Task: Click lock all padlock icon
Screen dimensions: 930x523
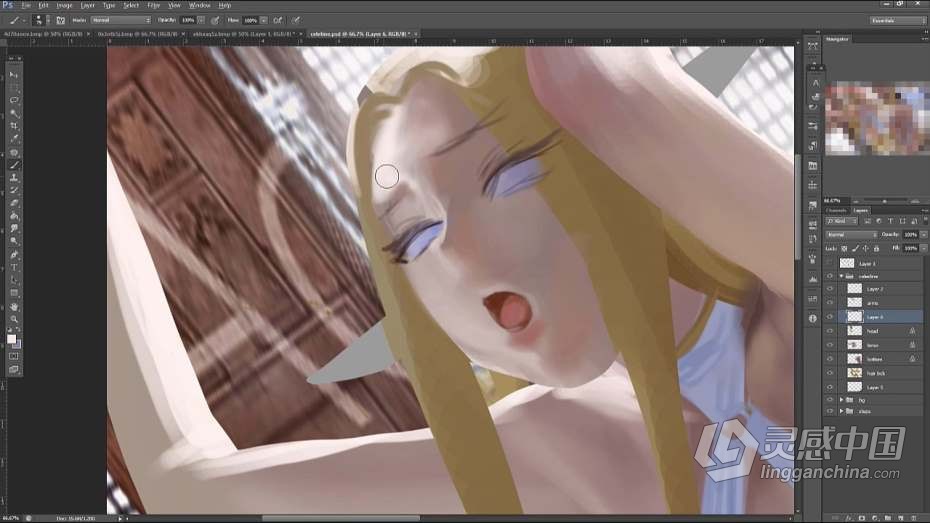Action: click(877, 248)
